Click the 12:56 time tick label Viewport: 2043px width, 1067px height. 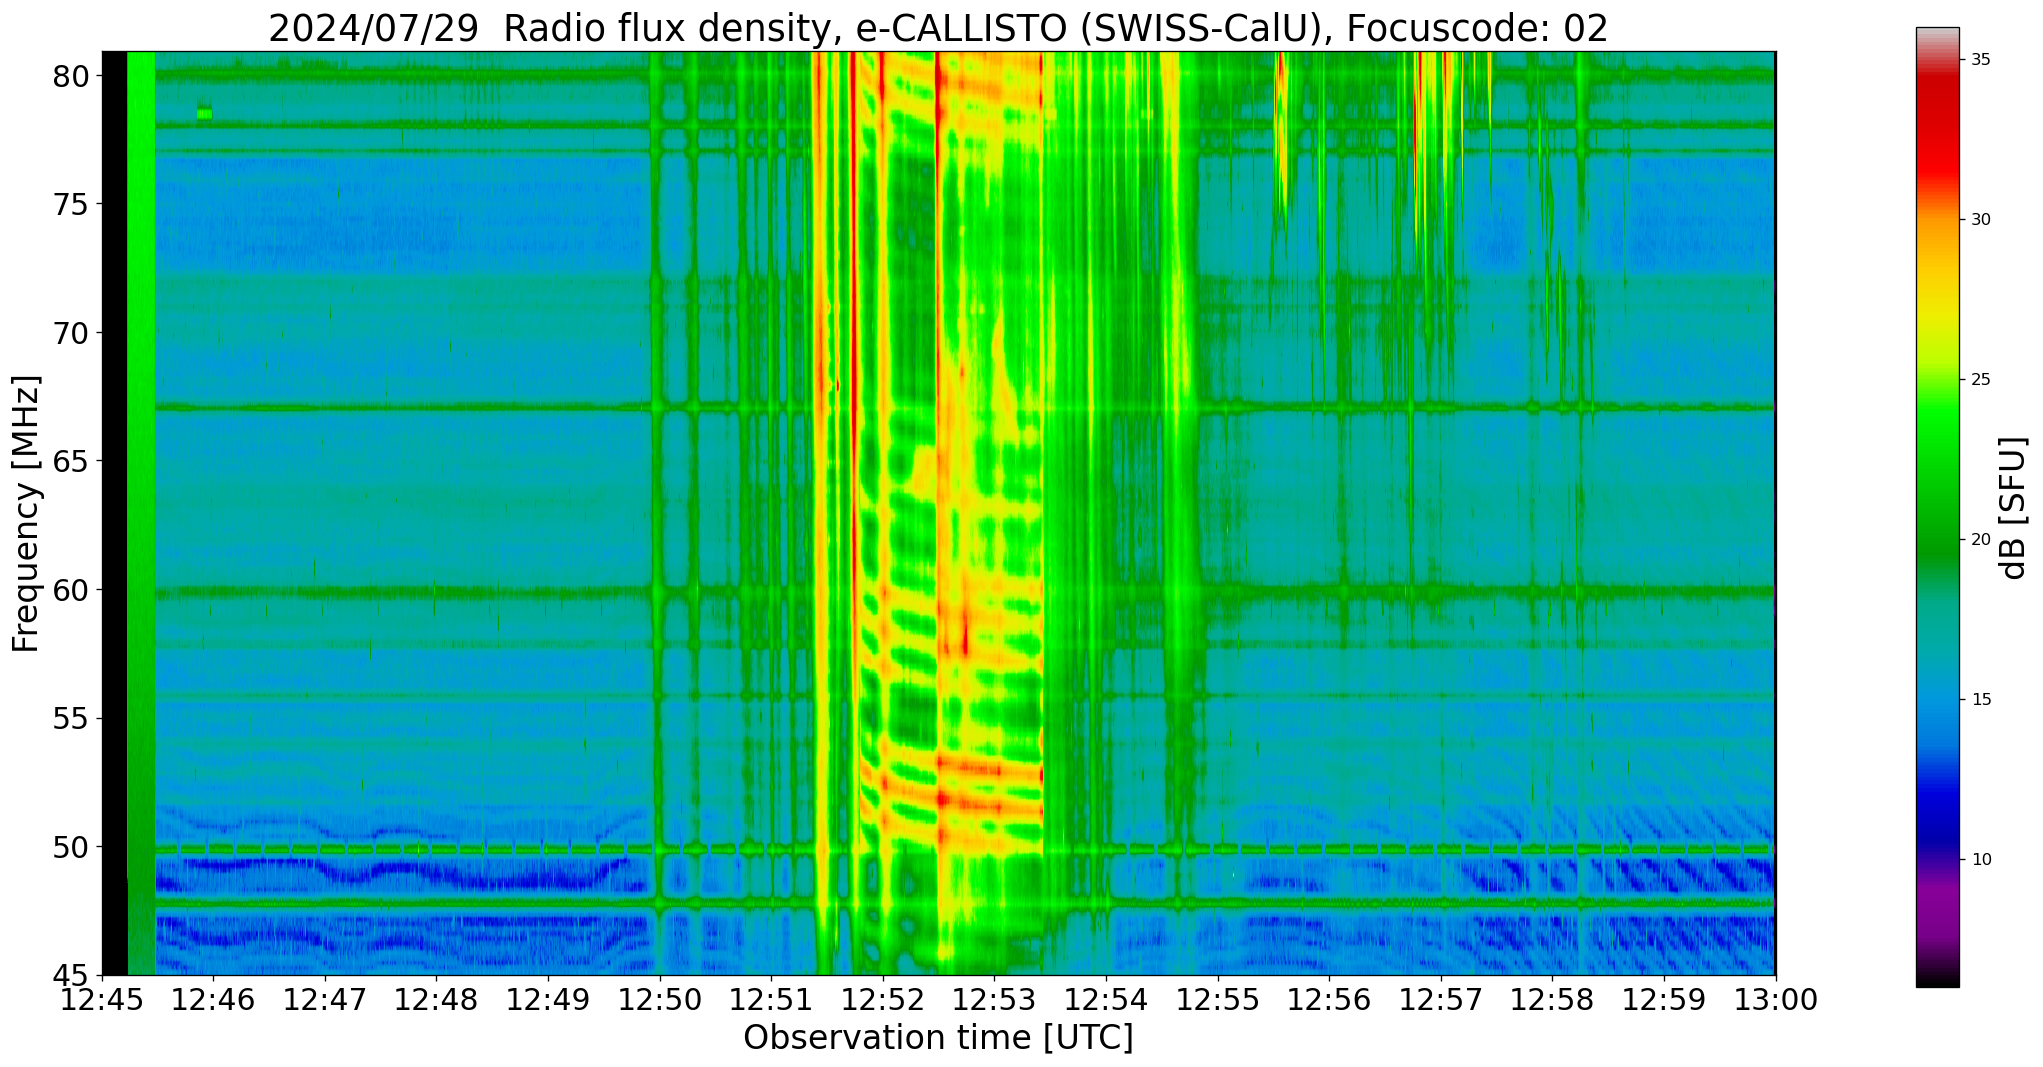click(1329, 1000)
